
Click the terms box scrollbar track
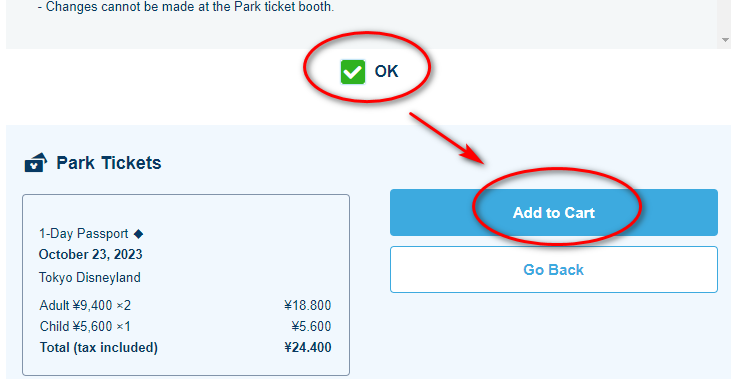pos(724,17)
